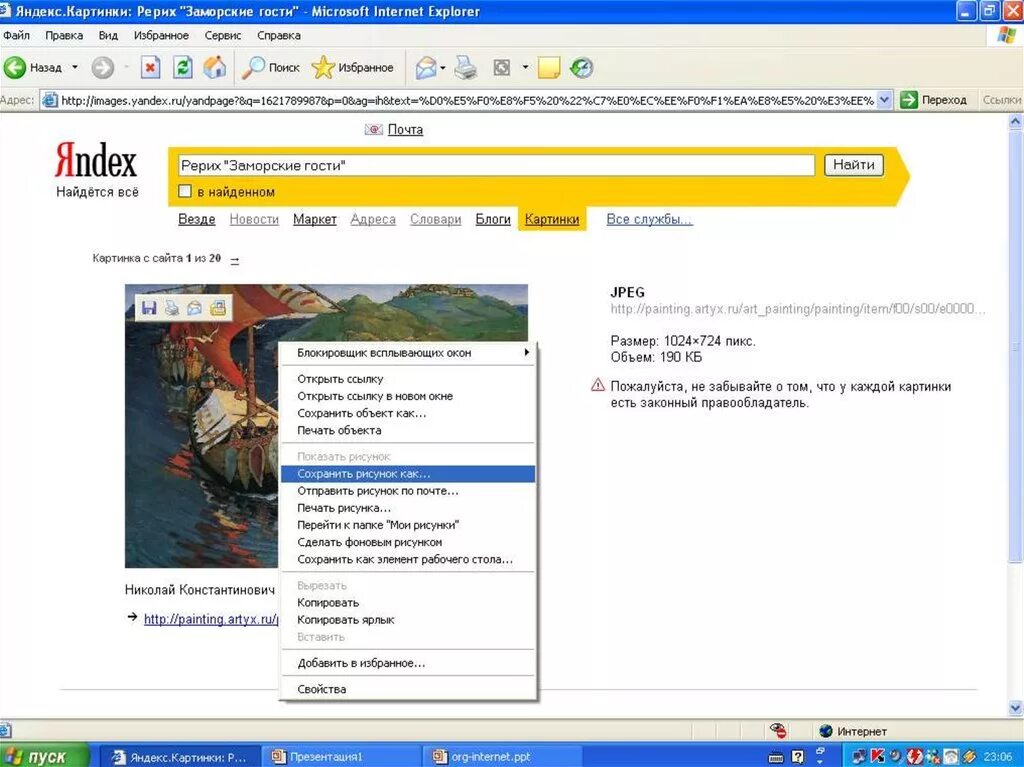Viewport: 1024px width, 767px height.
Task: Expand the address bar dropdown arrow
Action: point(884,100)
